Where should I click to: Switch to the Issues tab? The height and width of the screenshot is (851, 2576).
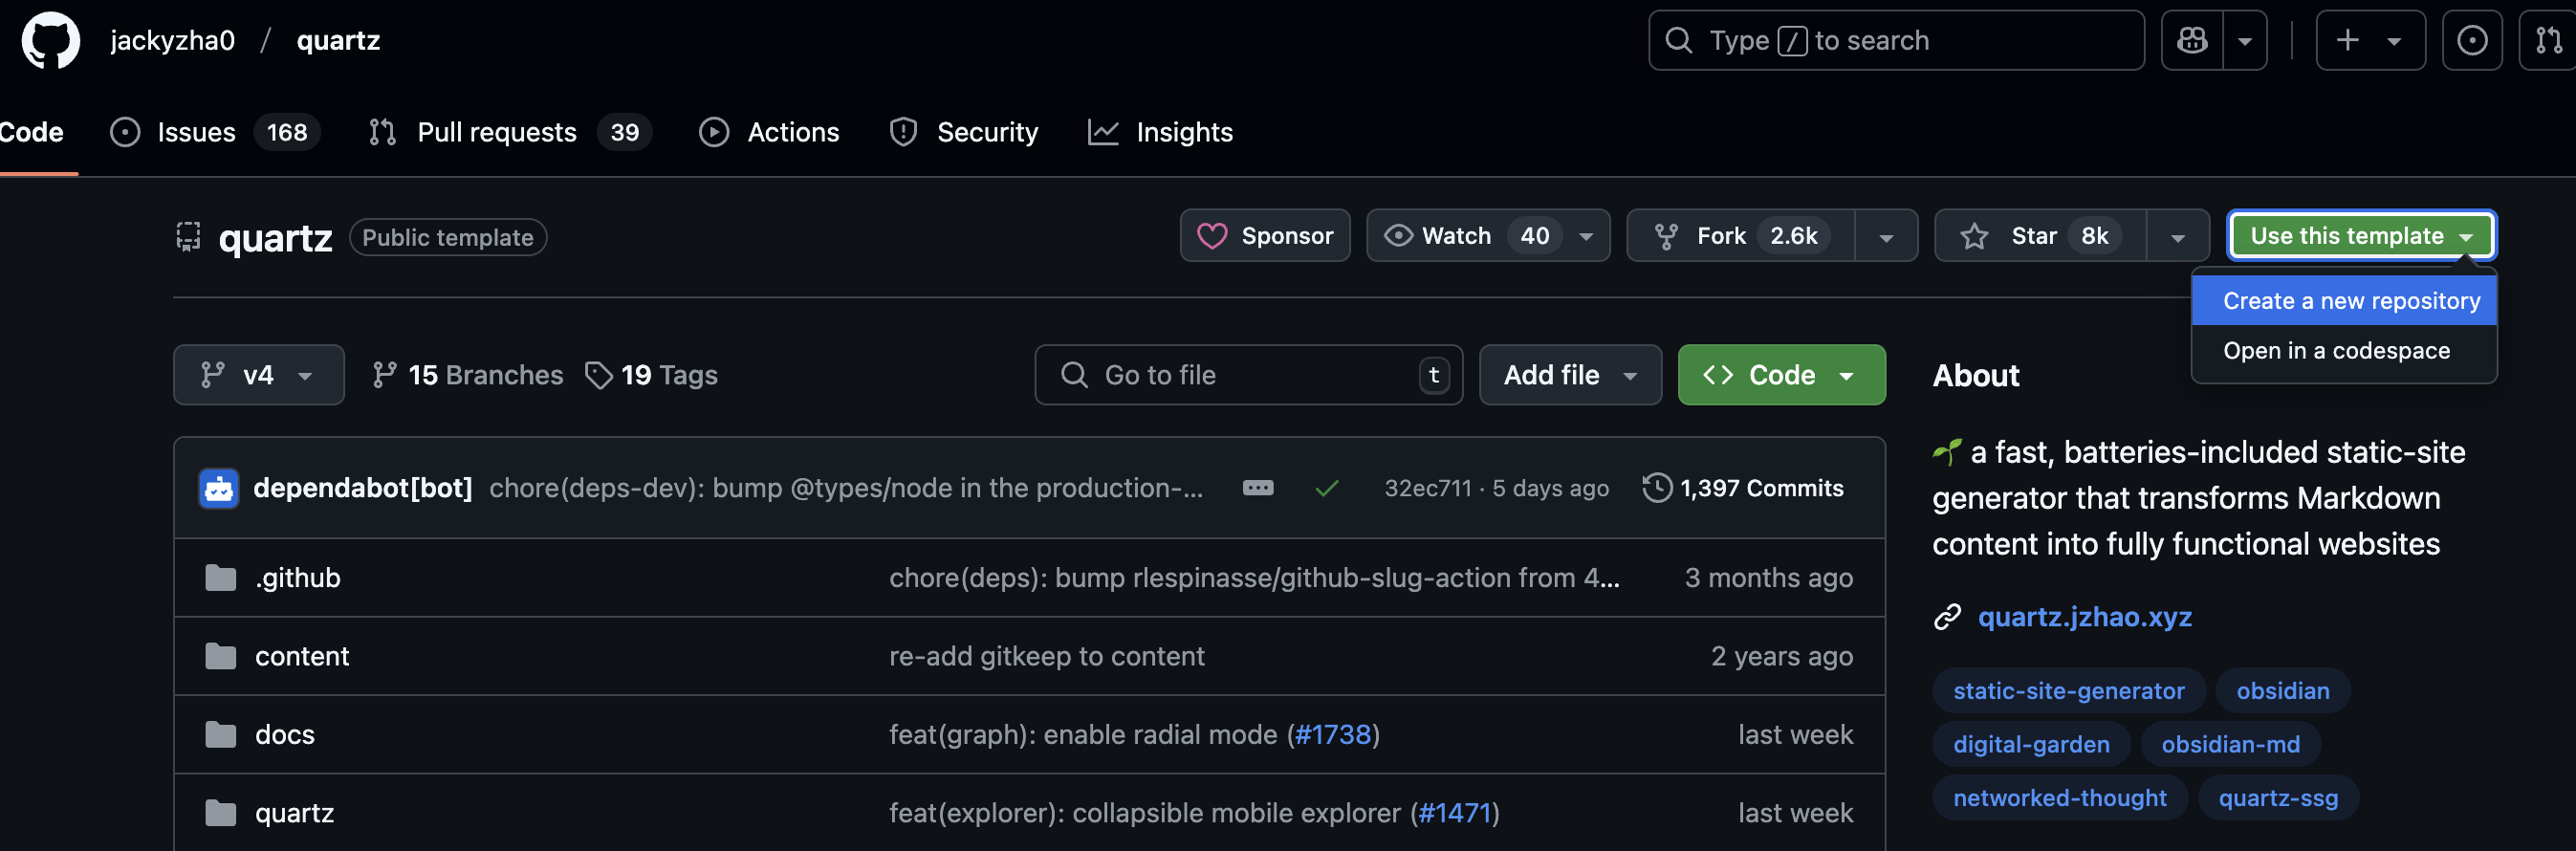213,132
